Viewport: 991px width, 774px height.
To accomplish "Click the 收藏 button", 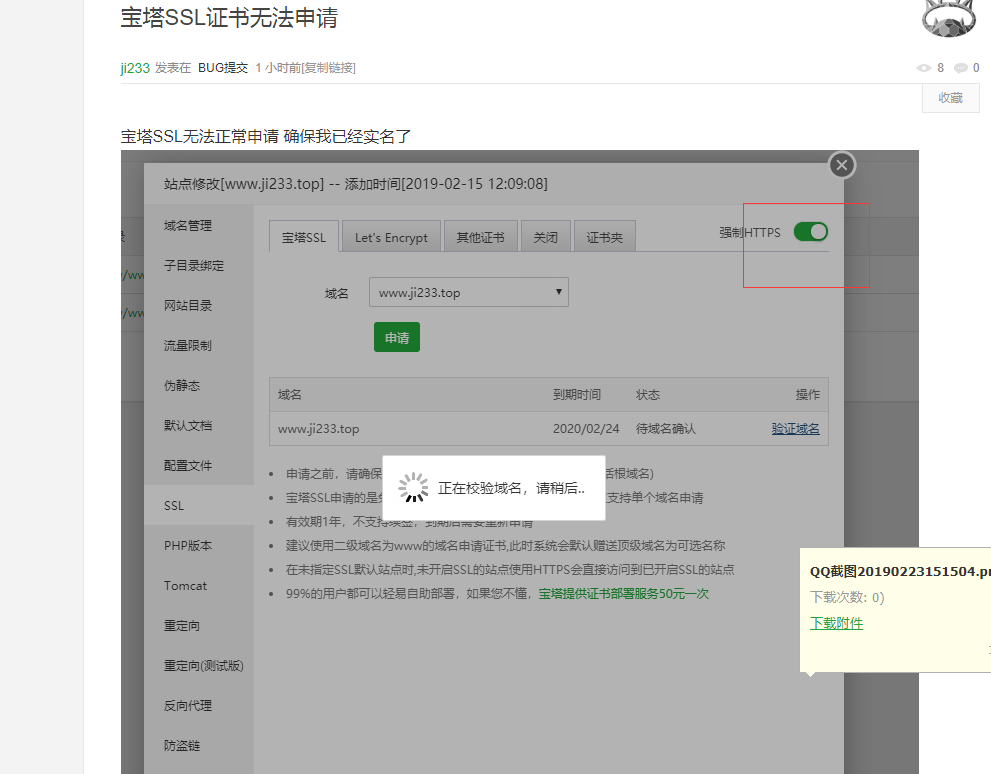I will click(951, 98).
